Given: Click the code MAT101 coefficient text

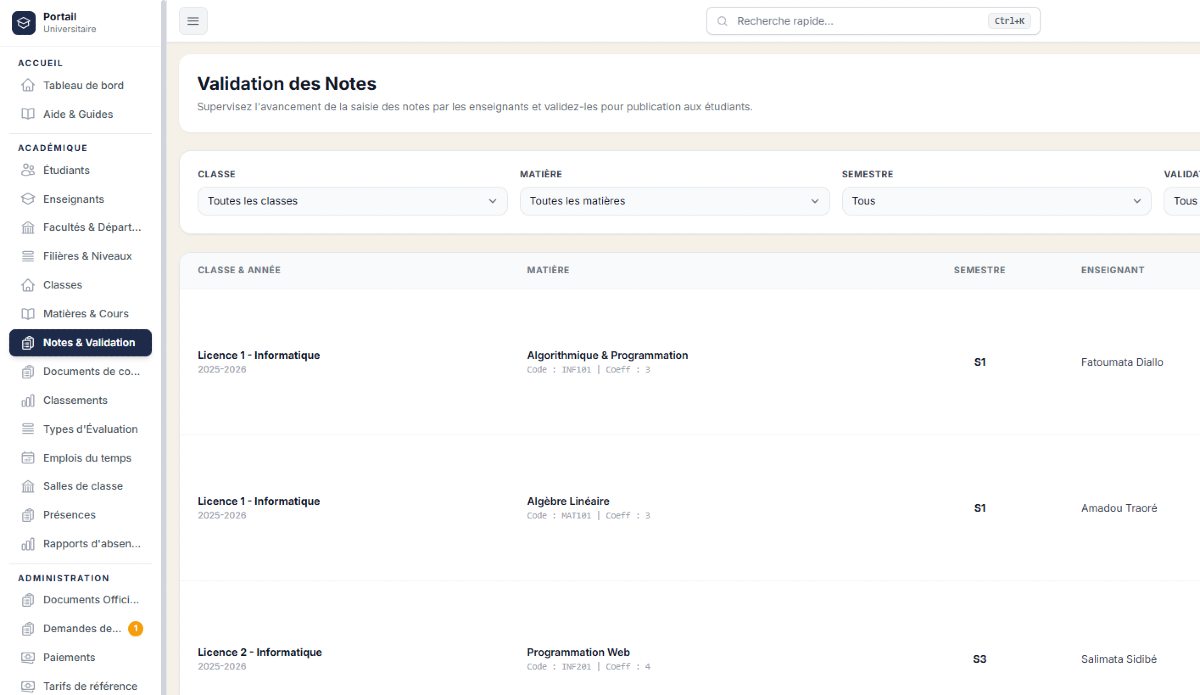Looking at the screenshot, I should pos(589,516).
